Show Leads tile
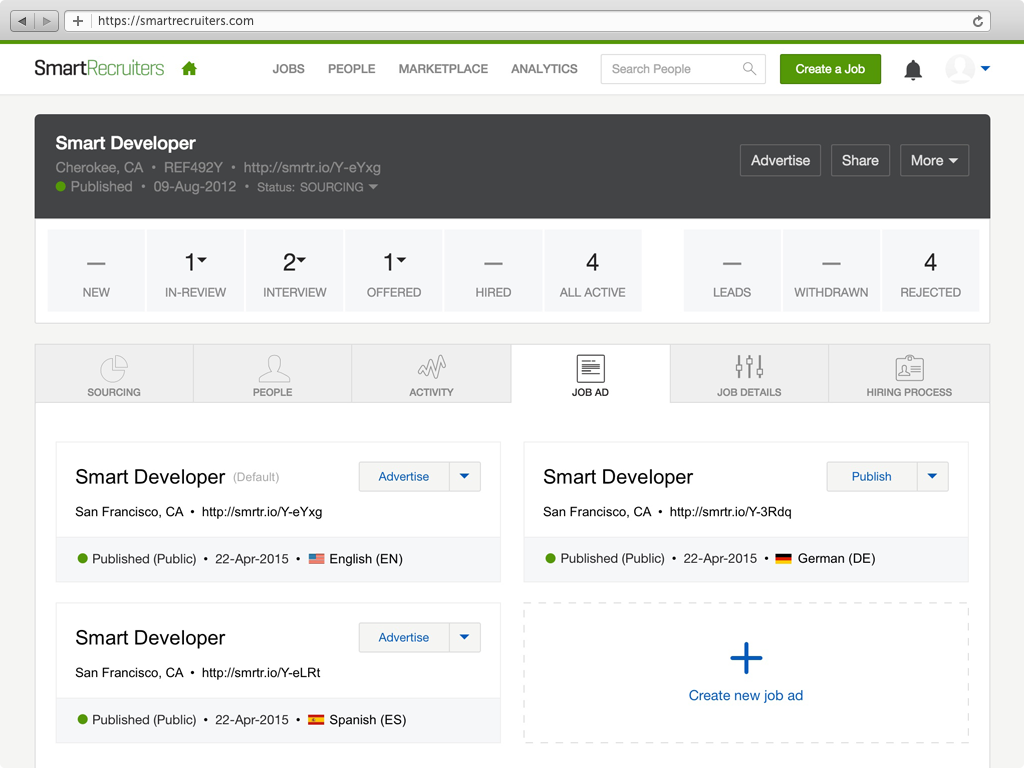 (732, 270)
